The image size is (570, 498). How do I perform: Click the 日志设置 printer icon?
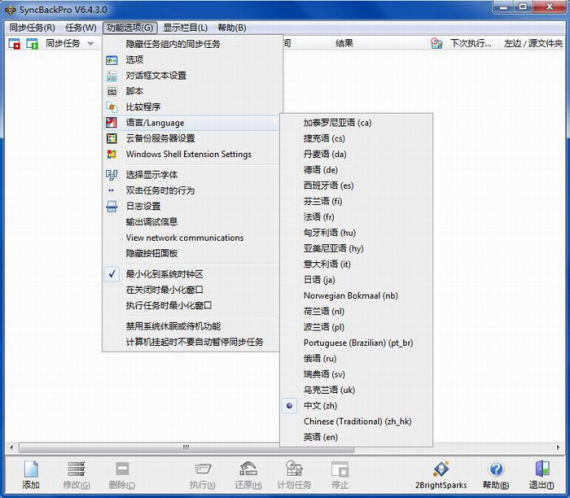click(112, 206)
